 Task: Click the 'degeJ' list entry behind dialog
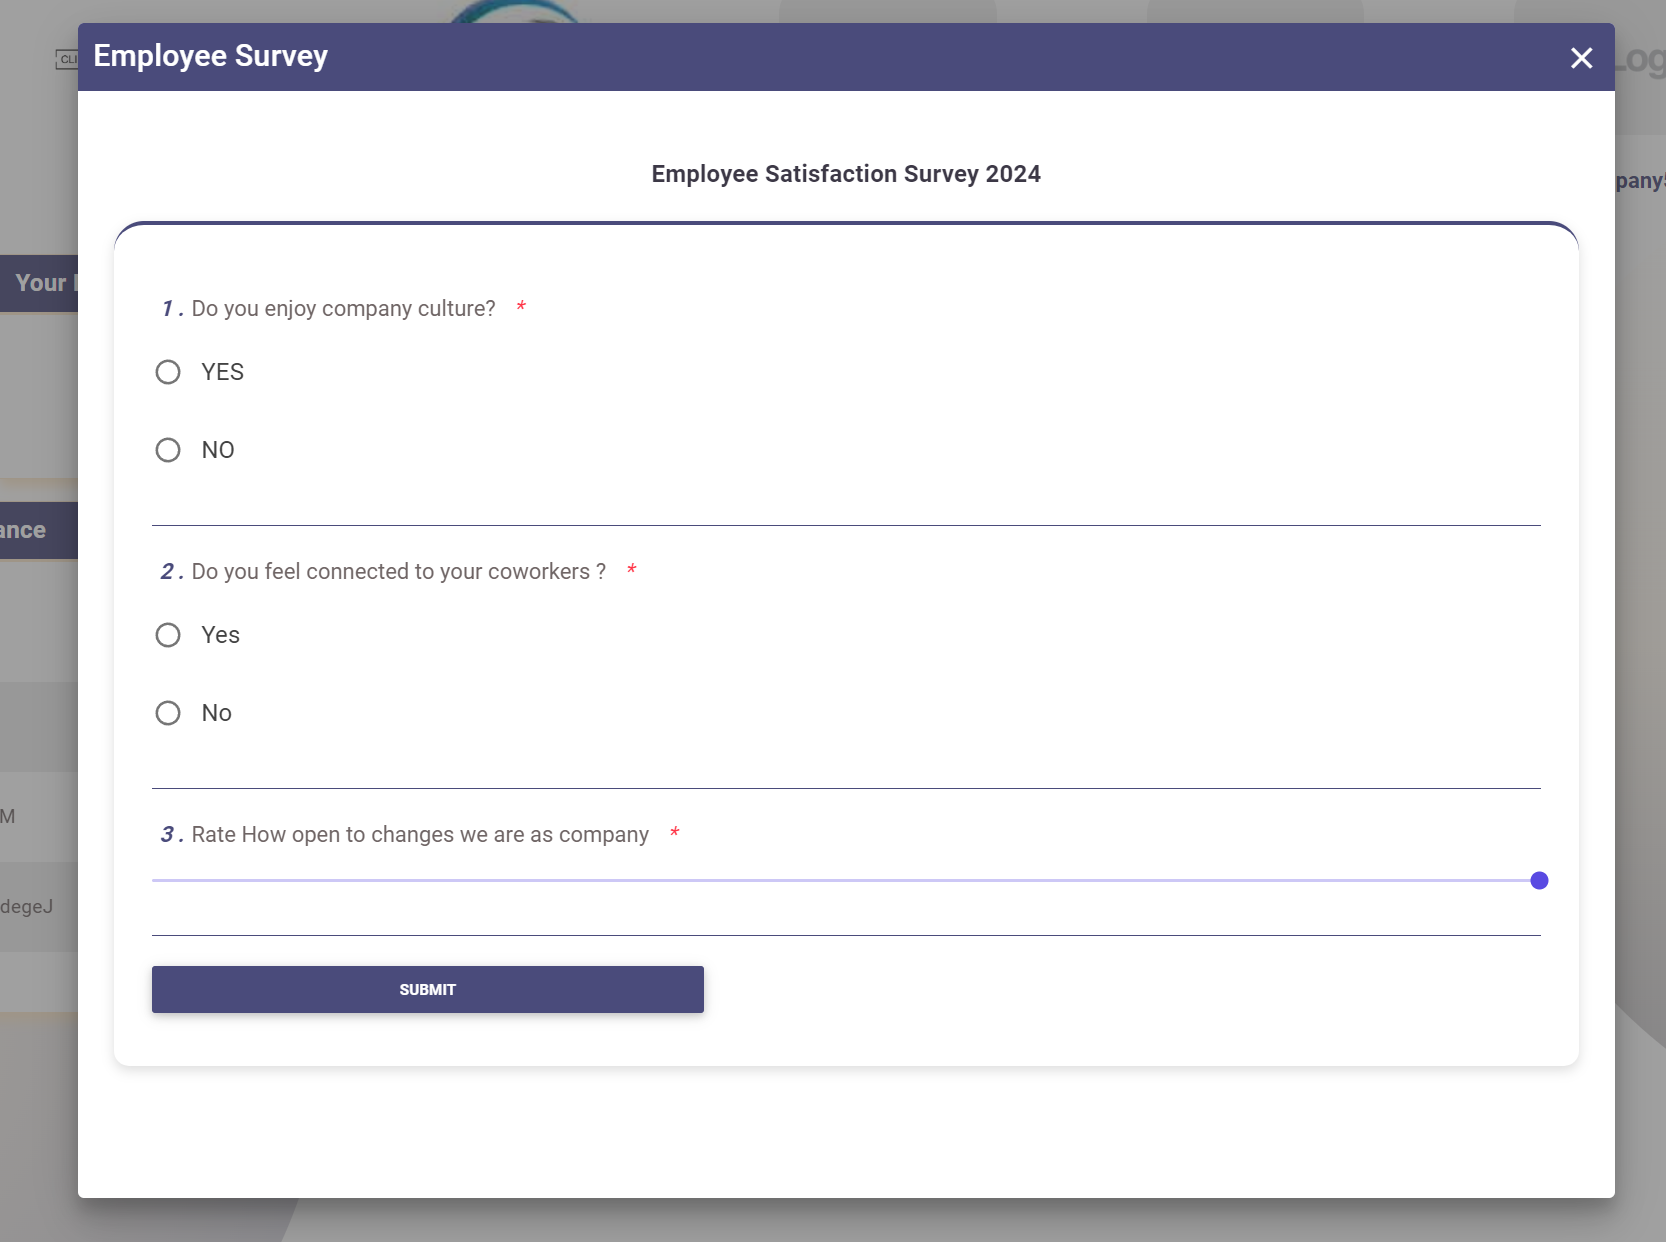24,906
